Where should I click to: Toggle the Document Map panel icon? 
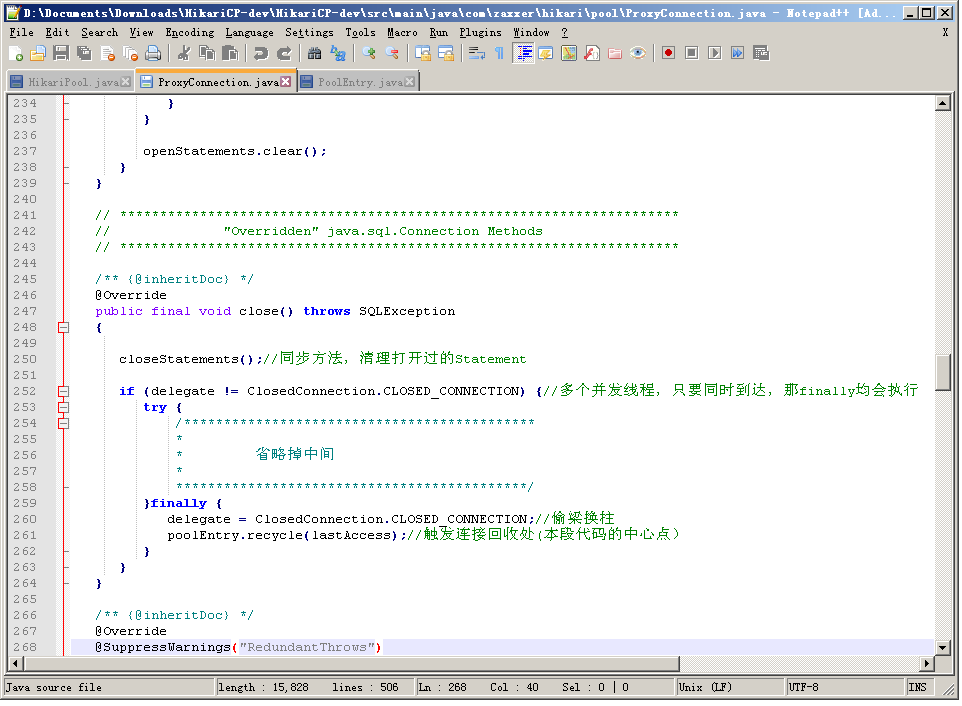pyautogui.click(x=569, y=54)
